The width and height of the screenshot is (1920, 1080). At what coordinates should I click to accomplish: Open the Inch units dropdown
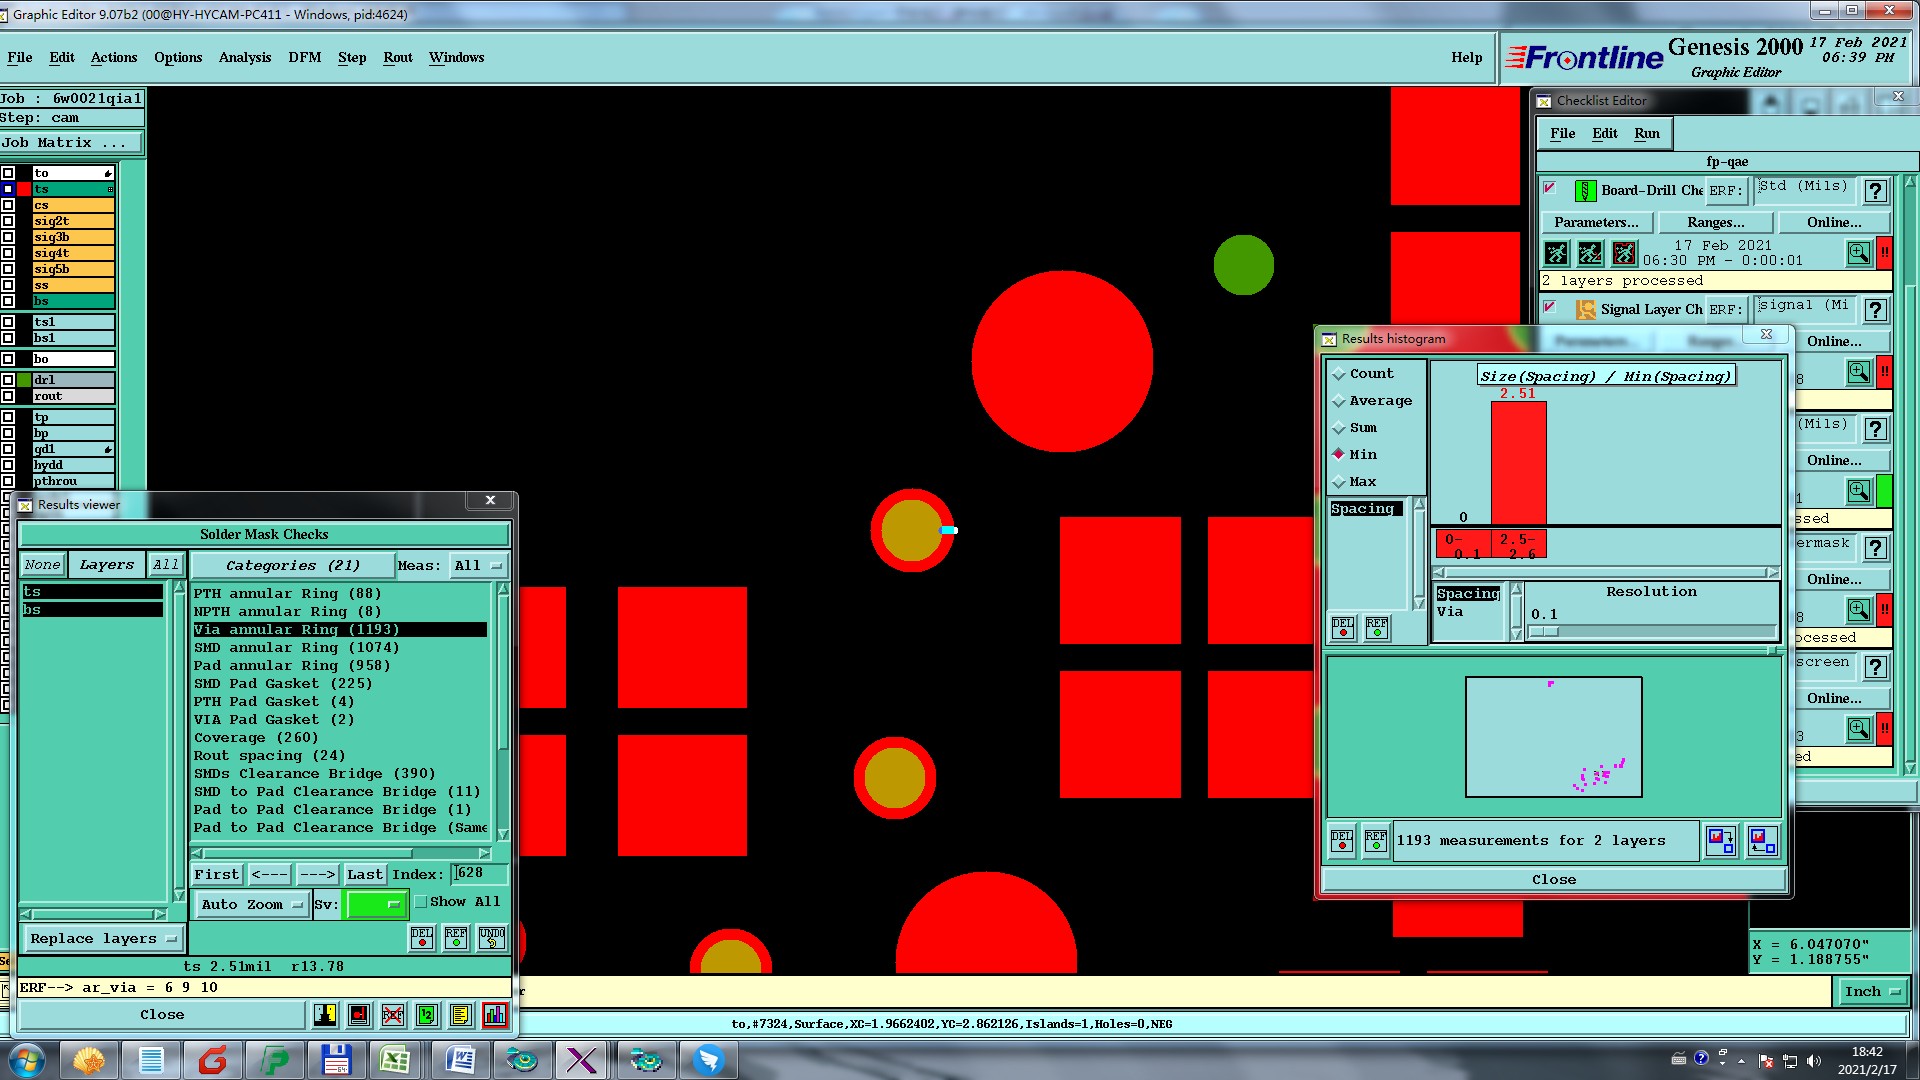pyautogui.click(x=1871, y=991)
